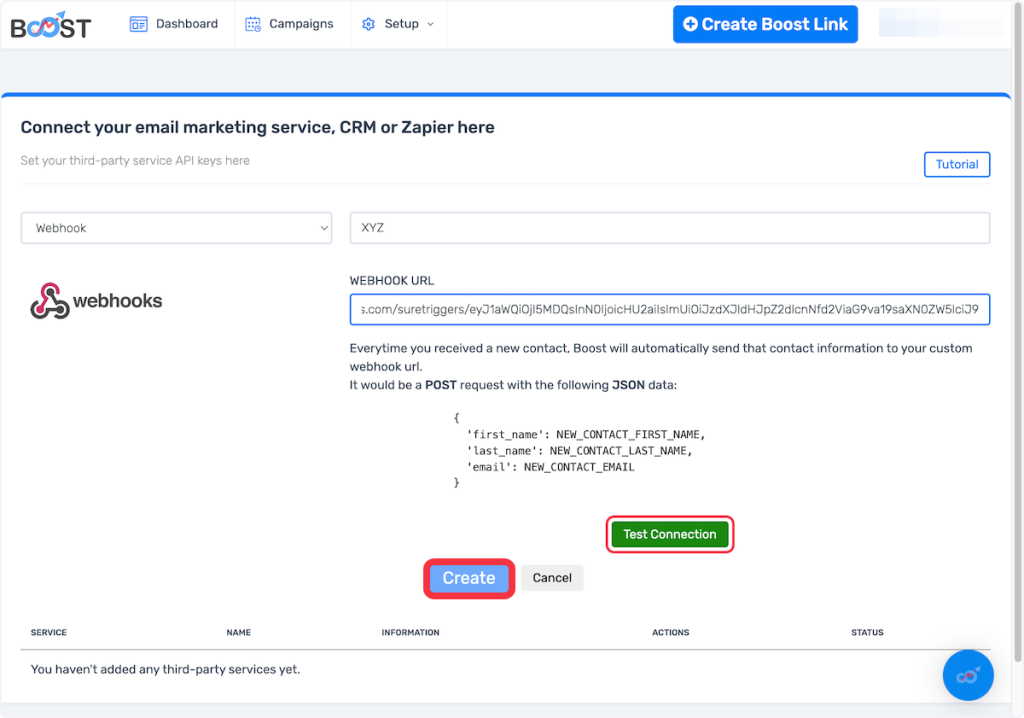The height and width of the screenshot is (718, 1024).
Task: Open the blurred user account area
Action: (x=942, y=23)
